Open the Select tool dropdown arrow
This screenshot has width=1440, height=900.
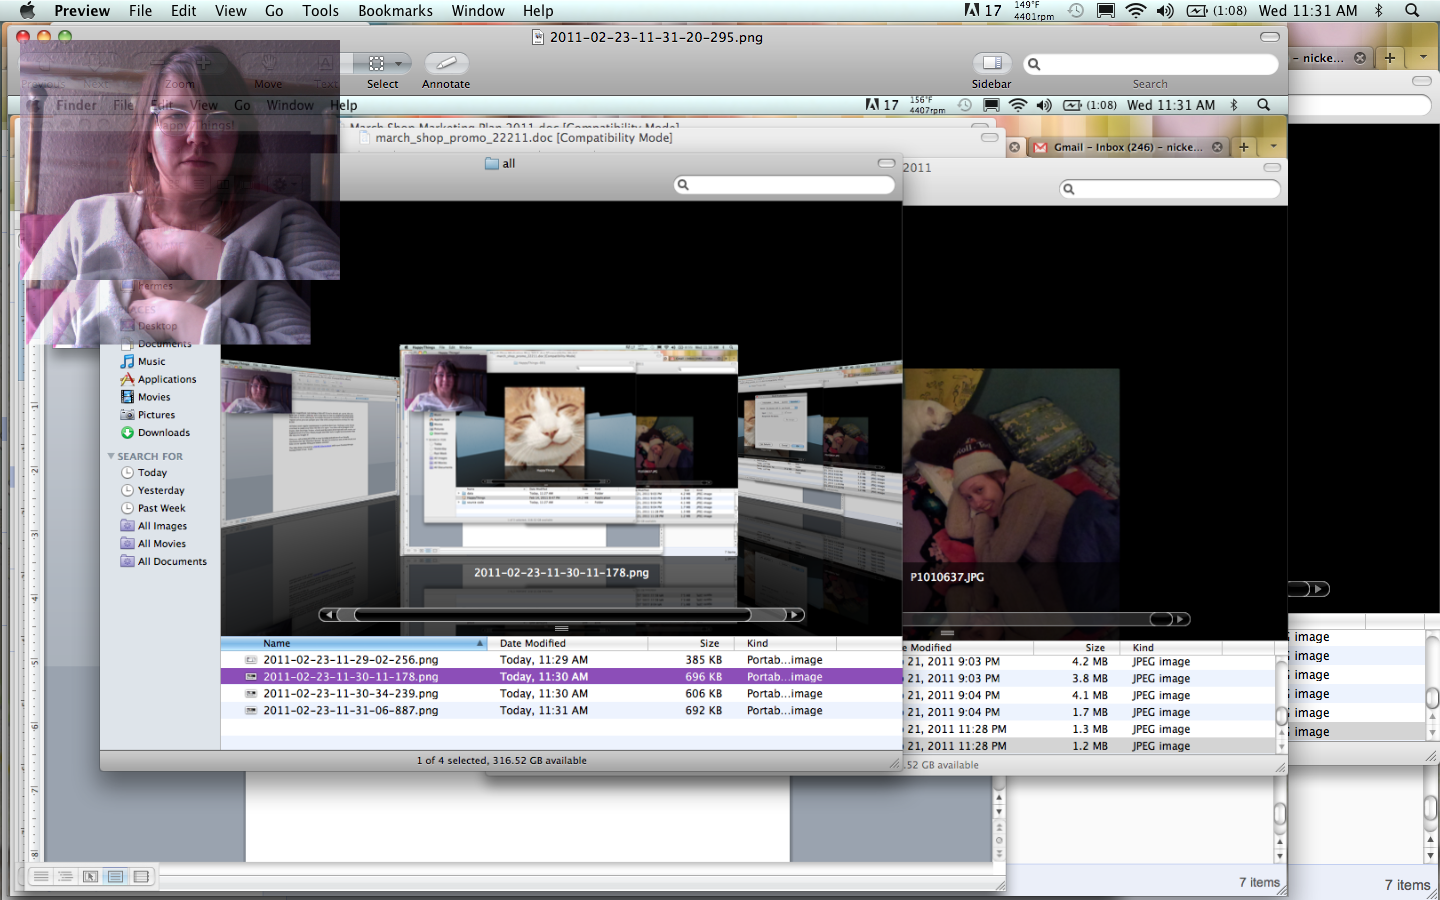[398, 63]
